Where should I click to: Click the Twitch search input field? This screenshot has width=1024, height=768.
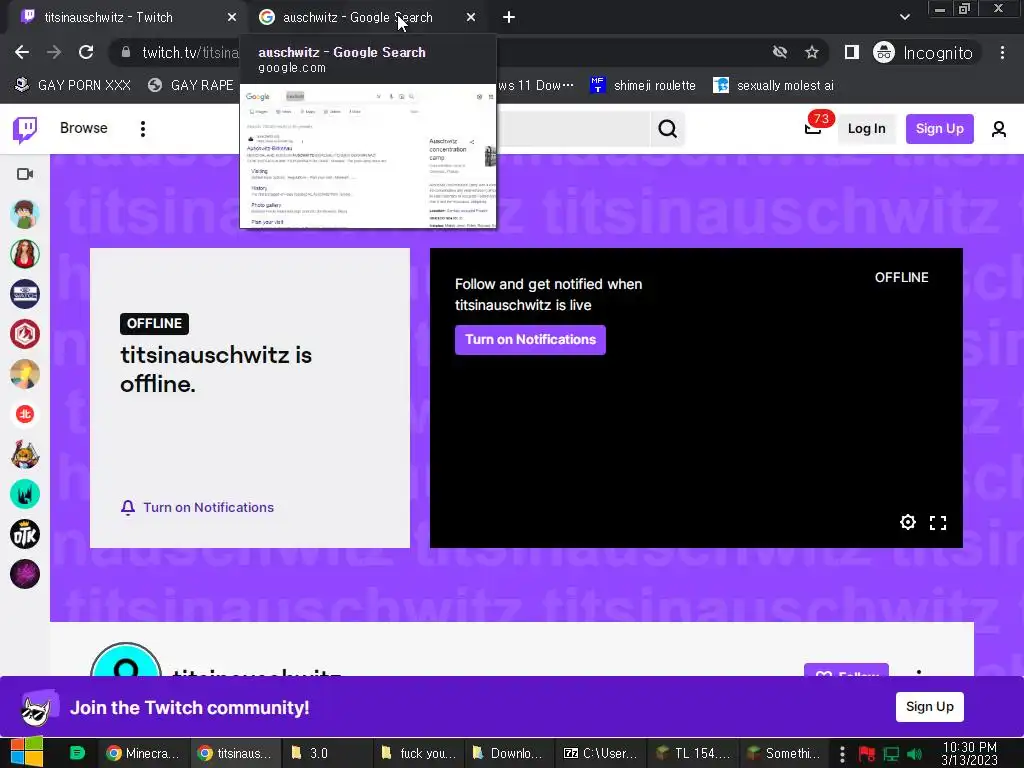[x=573, y=129]
